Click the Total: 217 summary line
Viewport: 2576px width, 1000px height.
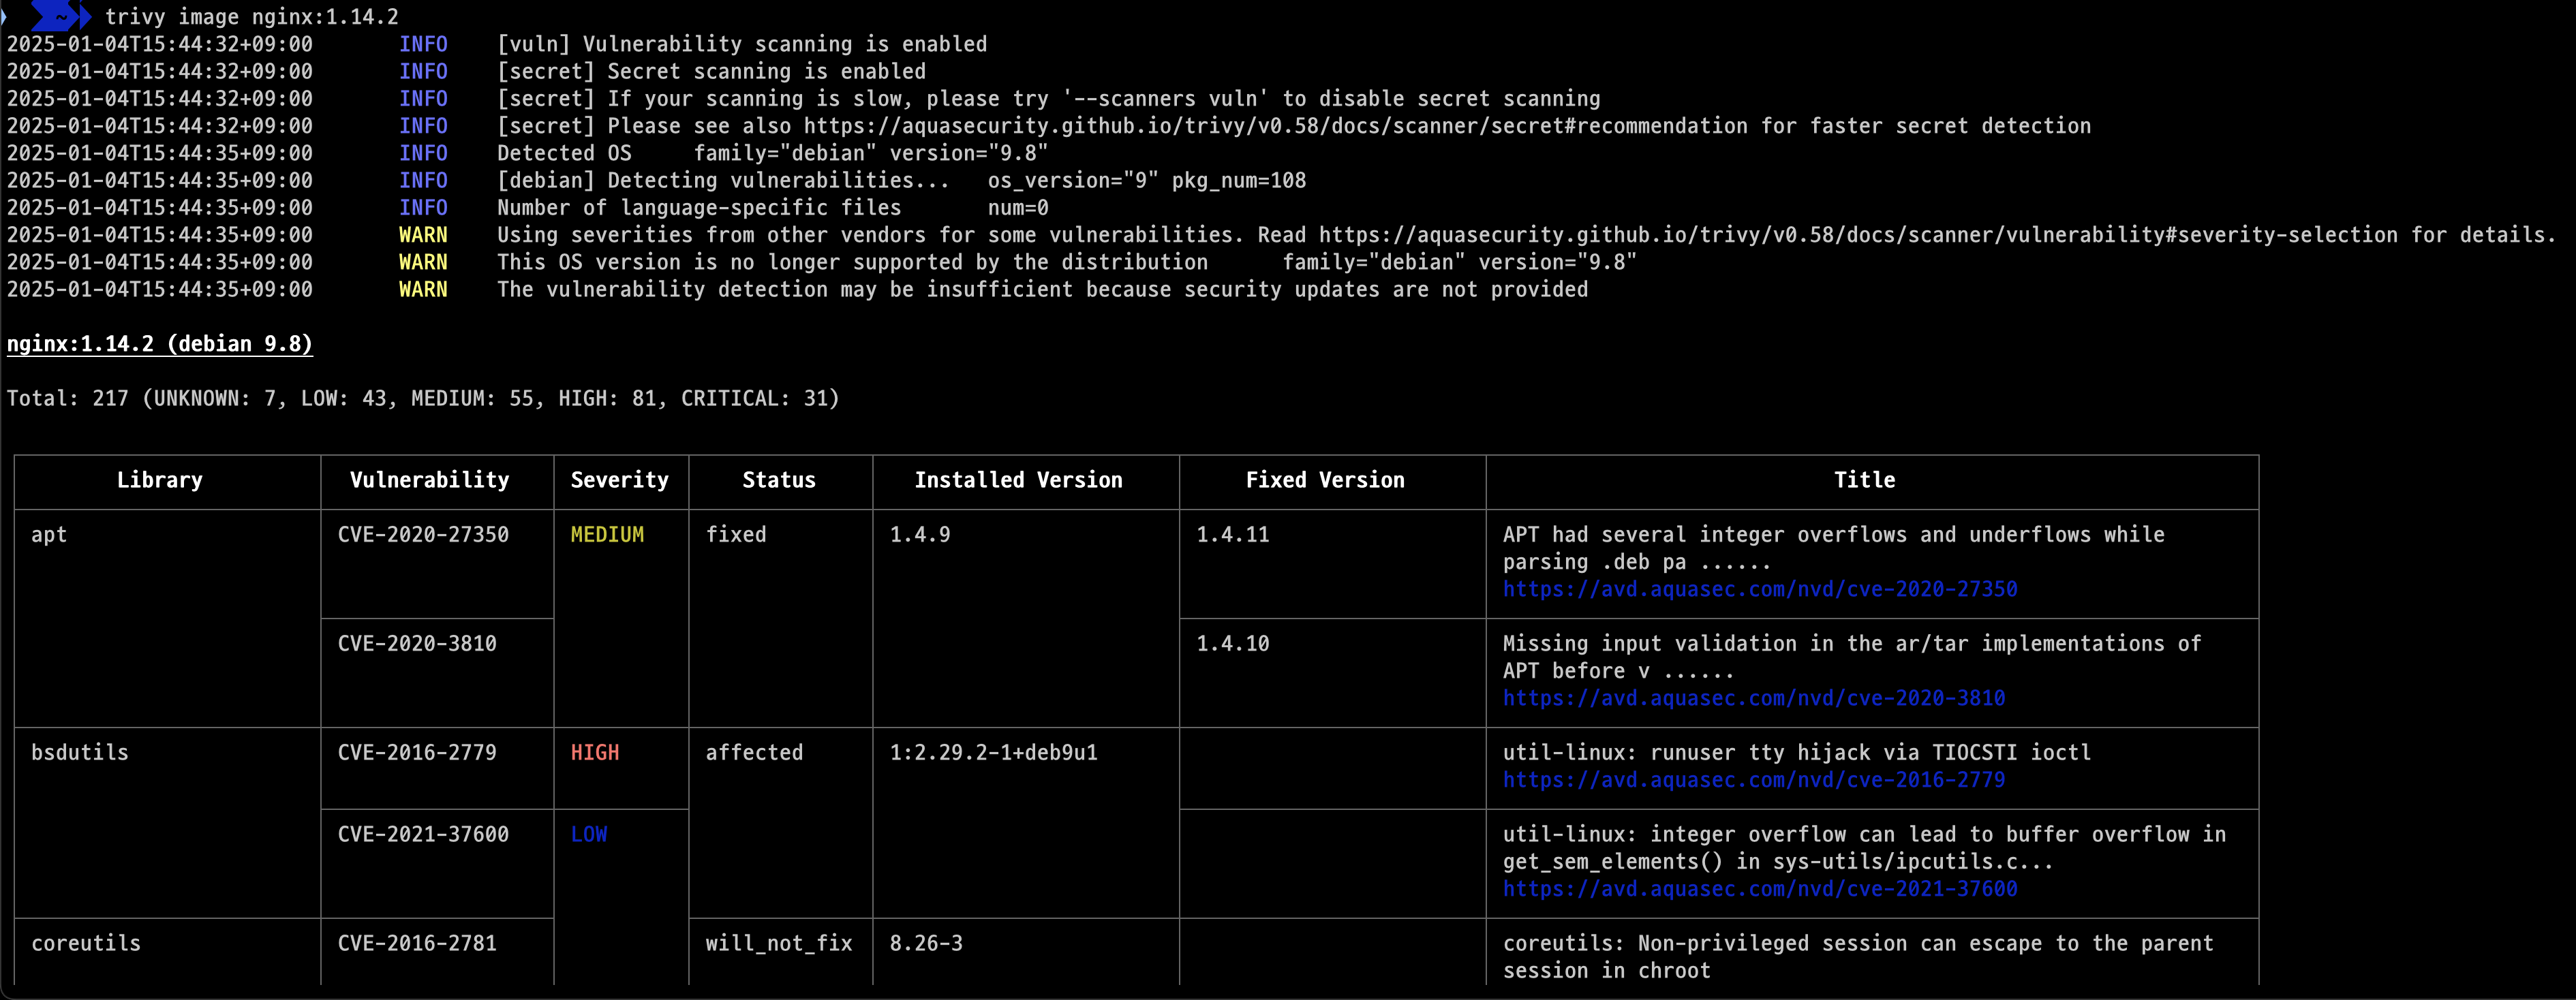(423, 398)
